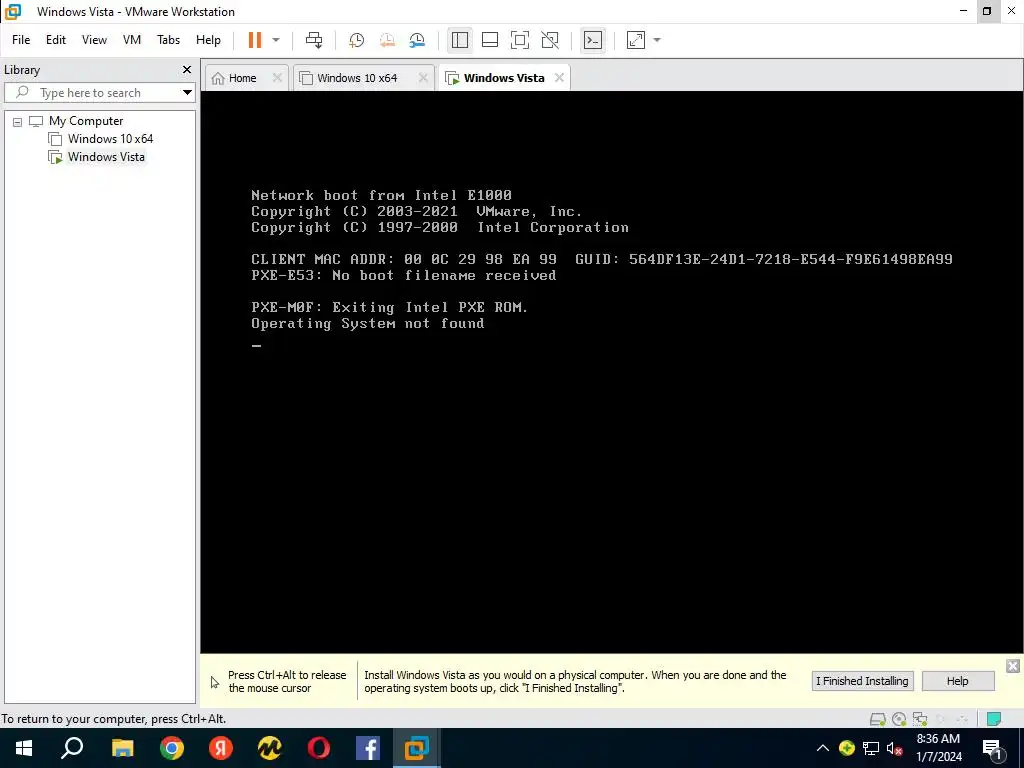Image resolution: width=1024 pixels, height=768 pixels.
Task: Close the Windows 10 x64 tab
Action: point(423,78)
